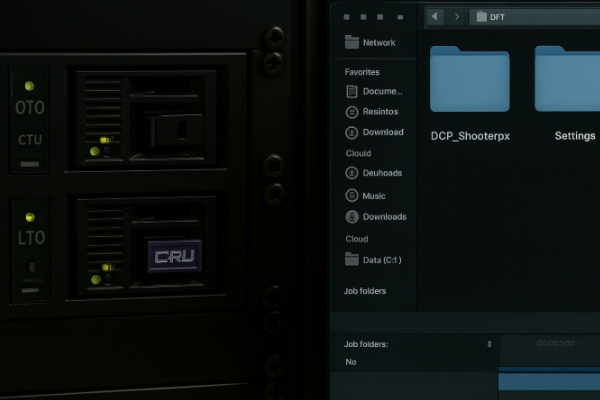Select the Job folders sidebar heading
Viewport: 600px width, 400px height.
click(x=365, y=291)
